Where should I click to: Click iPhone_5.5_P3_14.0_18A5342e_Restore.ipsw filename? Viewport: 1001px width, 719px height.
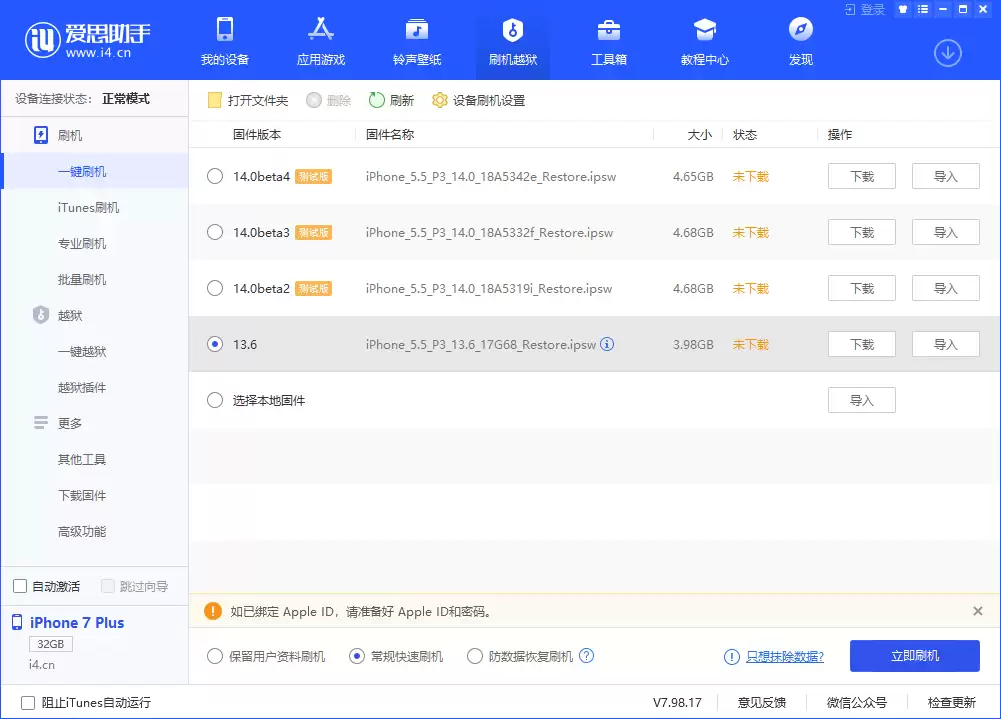tap(490, 177)
